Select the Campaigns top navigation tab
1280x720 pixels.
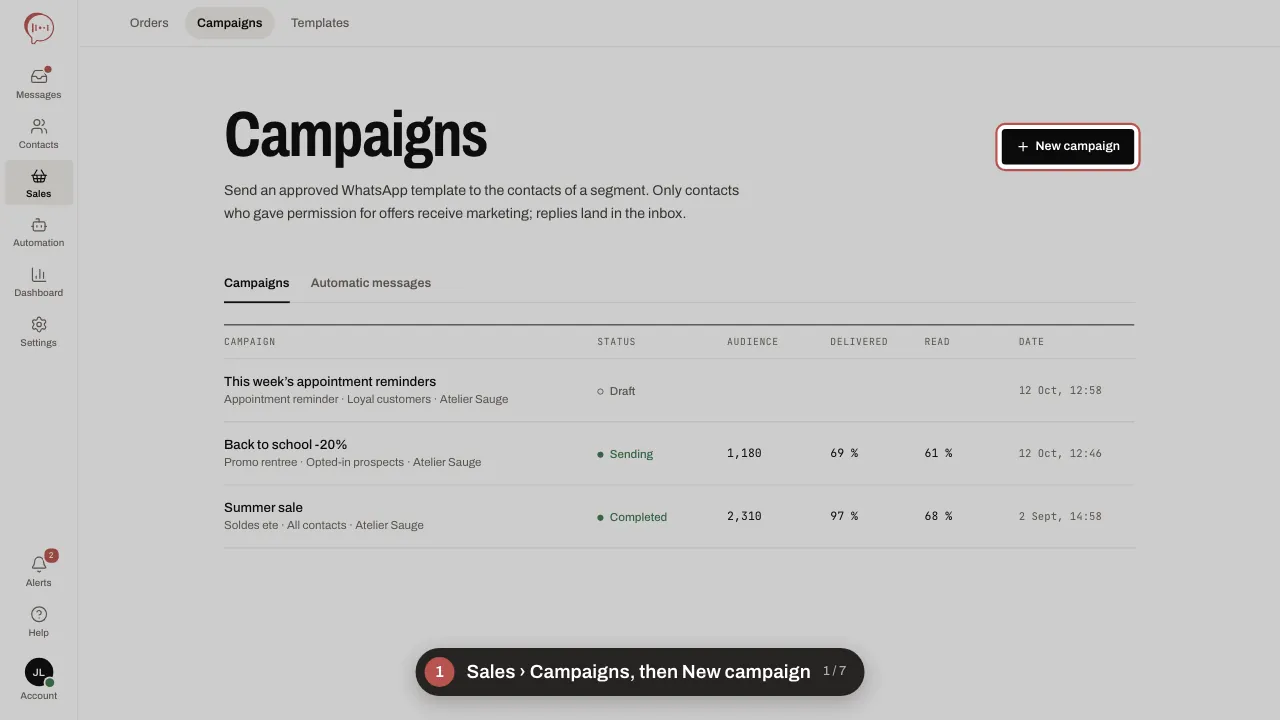pyautogui.click(x=229, y=23)
